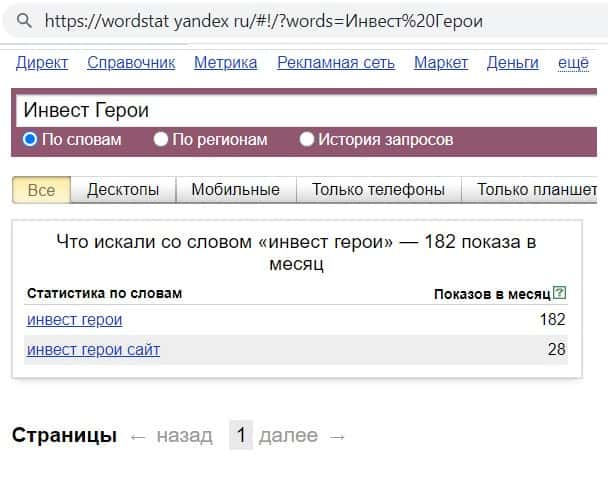This screenshot has width=608, height=481.
Task: Select the По словам radio button
Action: (x=30, y=140)
